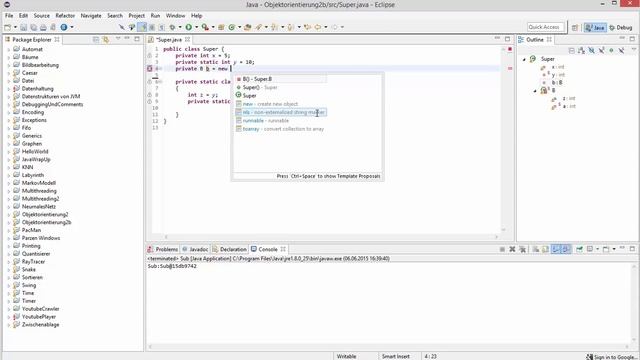Screen dimensions: 640x360
Task: Toggle Show Console on standard error change
Action: pyautogui.click(x=566, y=249)
